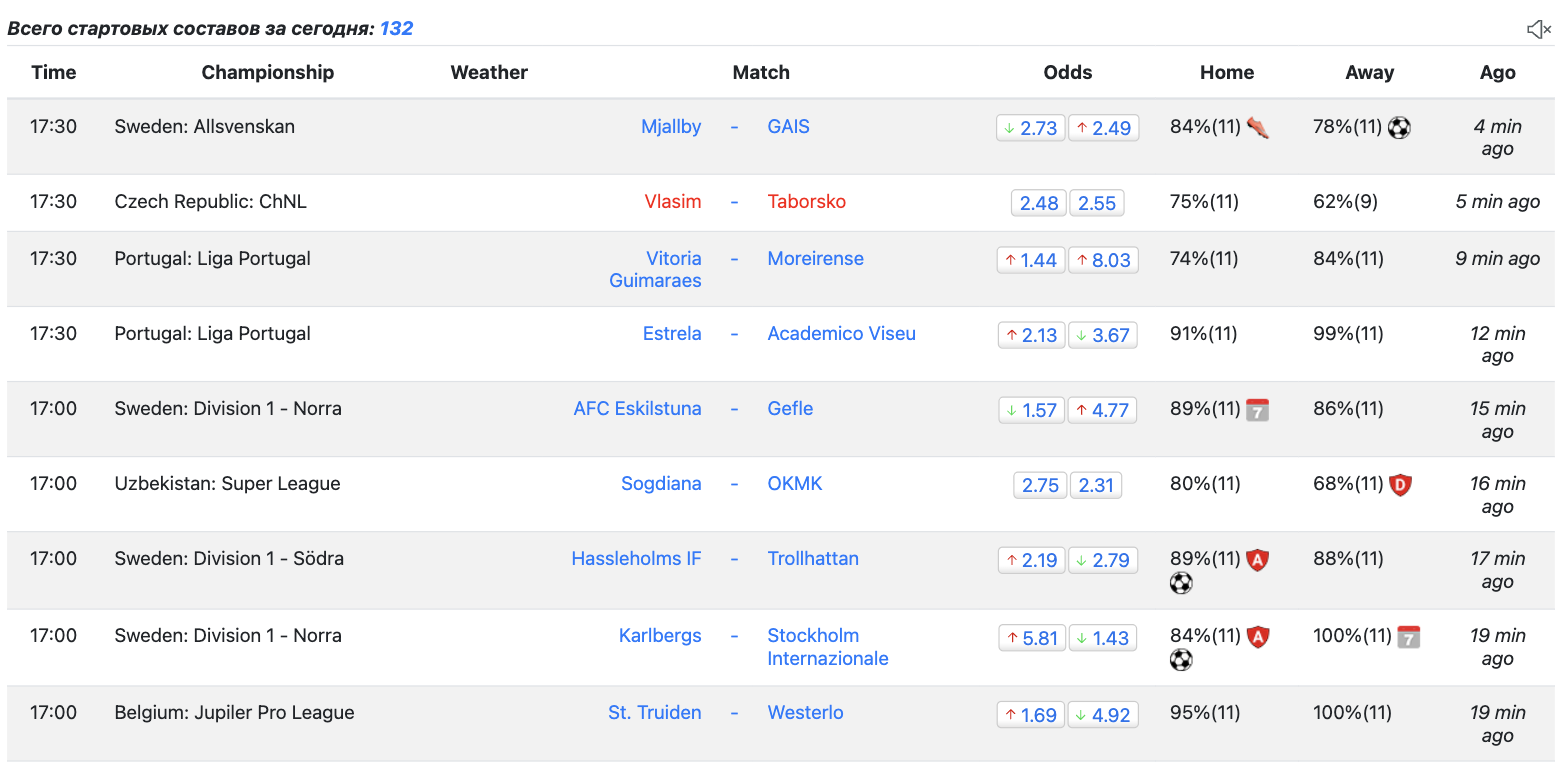Click the 2.31 odds for OKMK
1568x770 pixels.
[1096, 485]
